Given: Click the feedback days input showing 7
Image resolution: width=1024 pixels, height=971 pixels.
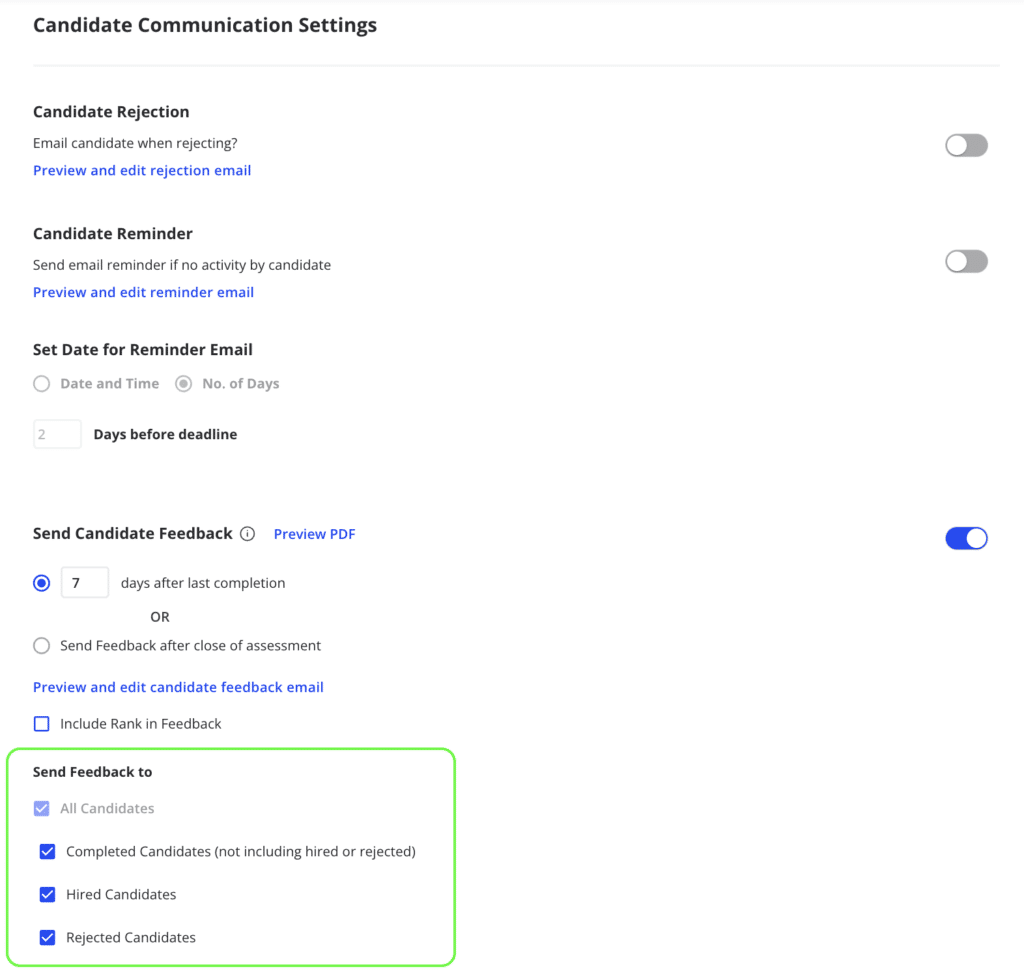Looking at the screenshot, I should (85, 583).
